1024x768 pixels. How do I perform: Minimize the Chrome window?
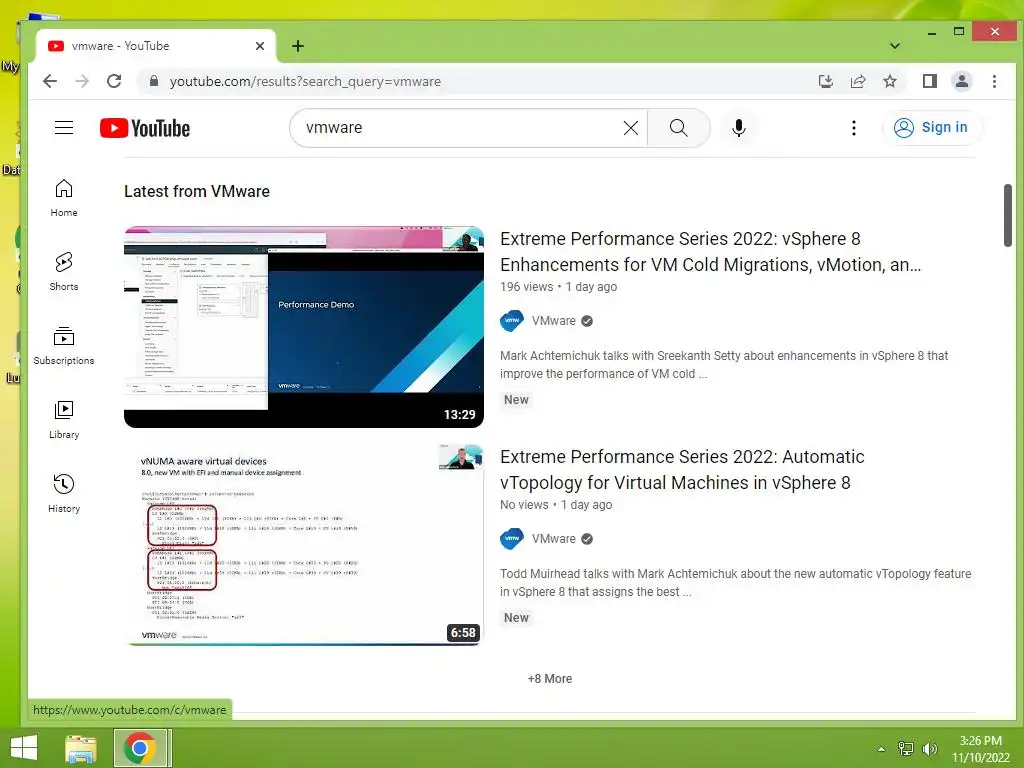pyautogui.click(x=932, y=31)
